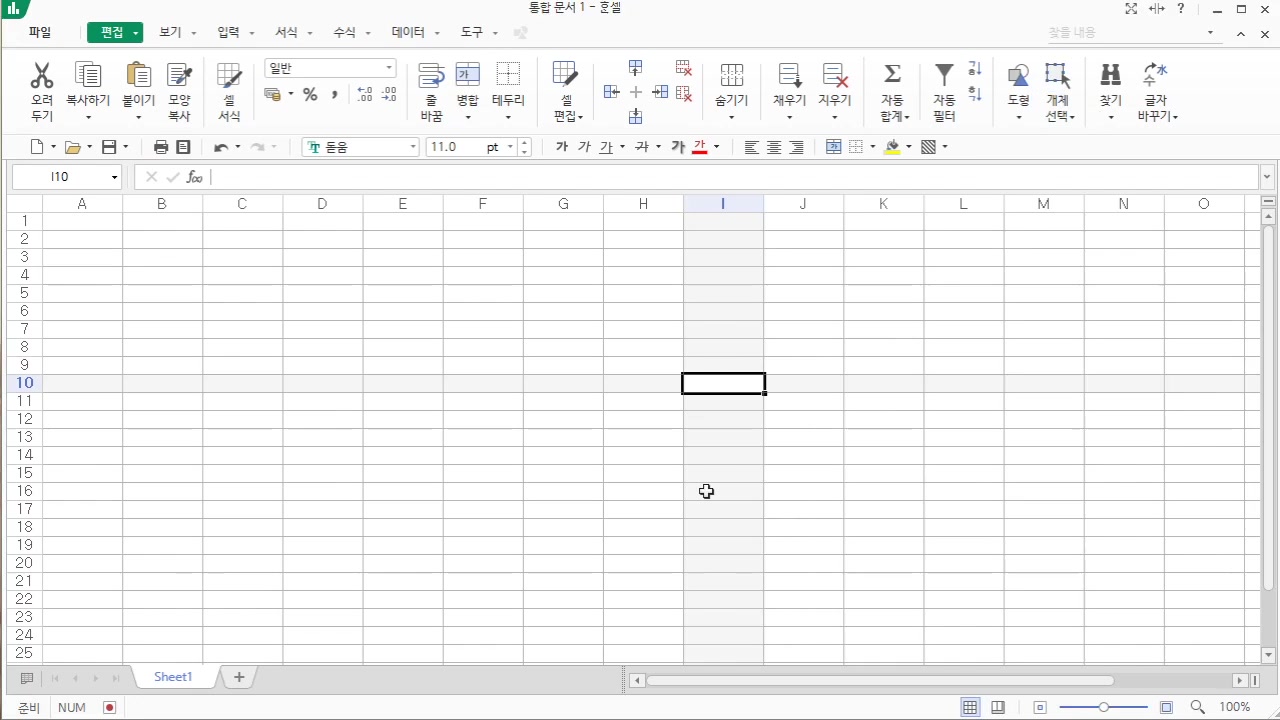Open 셀 서식 cell format icon
The height and width of the screenshot is (720, 1280).
pyautogui.click(x=229, y=76)
